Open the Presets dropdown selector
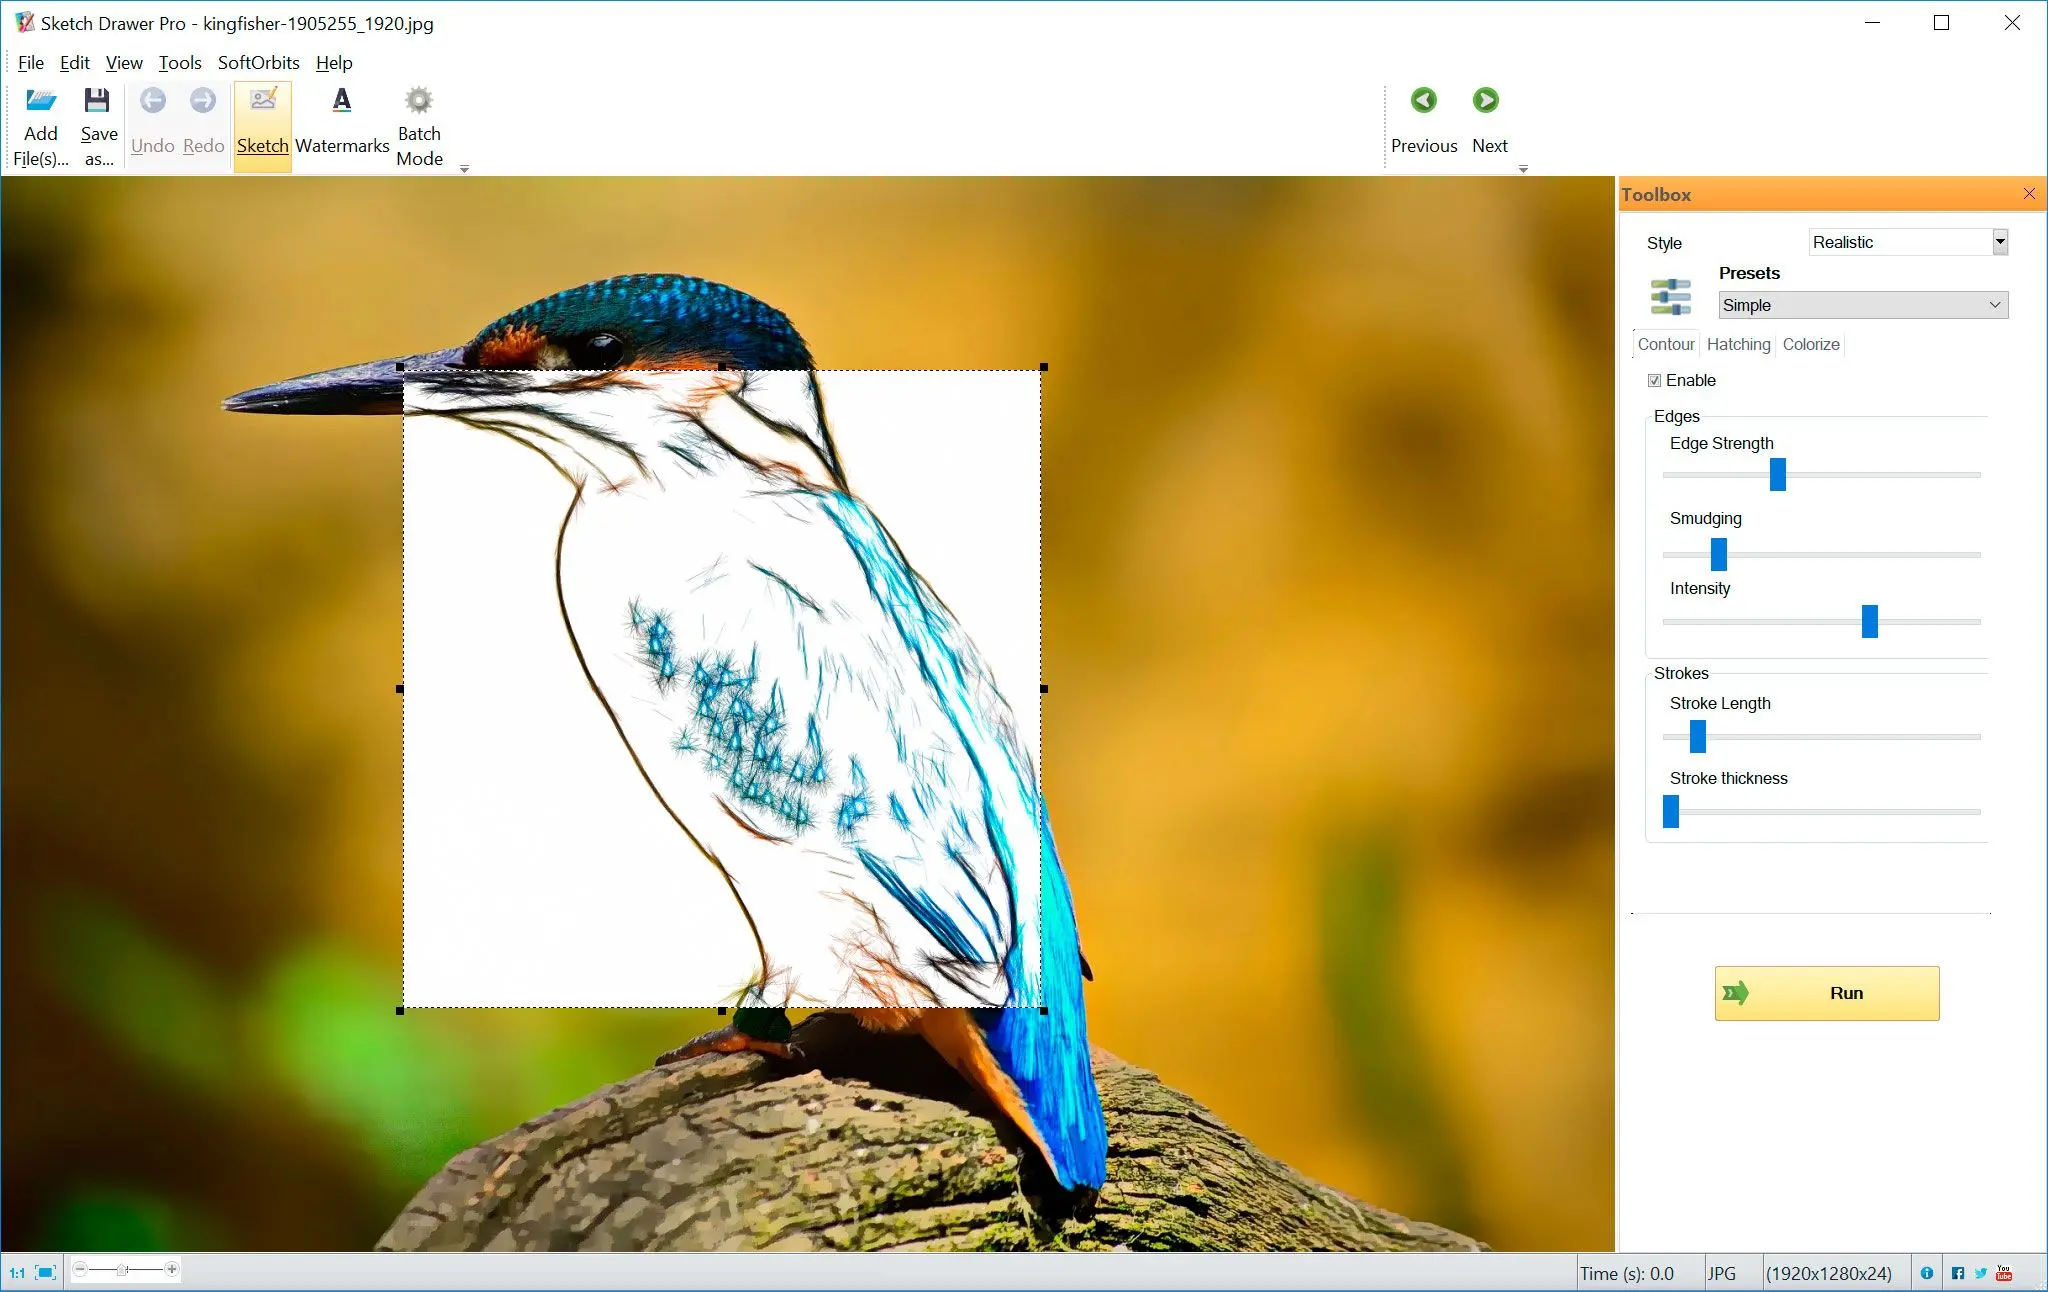 (x=1862, y=305)
